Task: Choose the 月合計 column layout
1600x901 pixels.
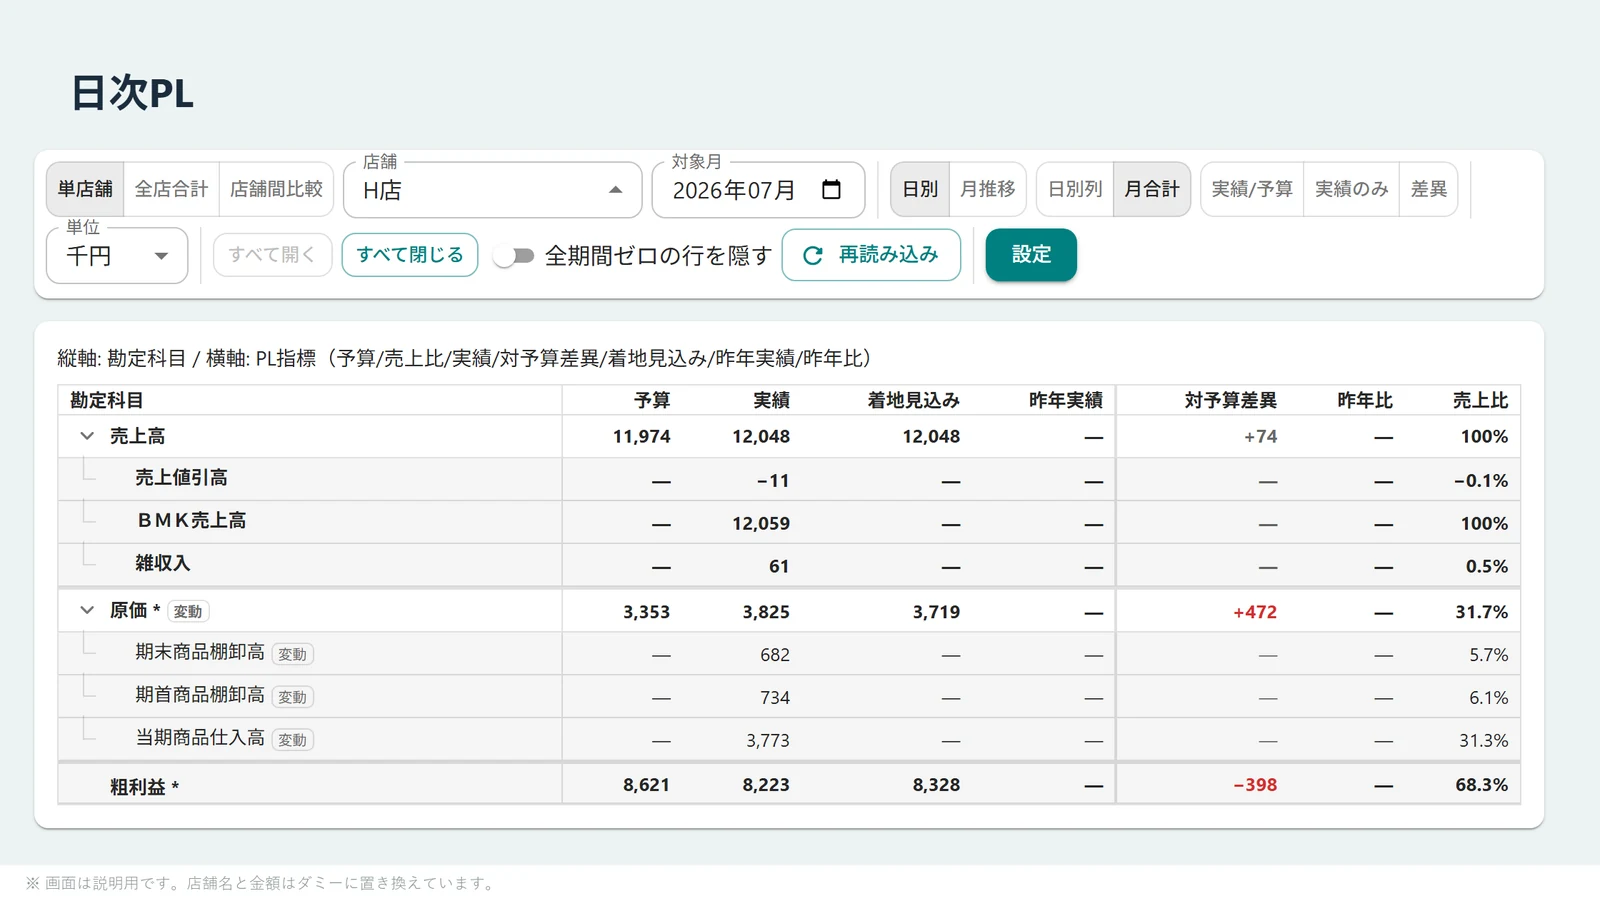Action: point(1152,189)
